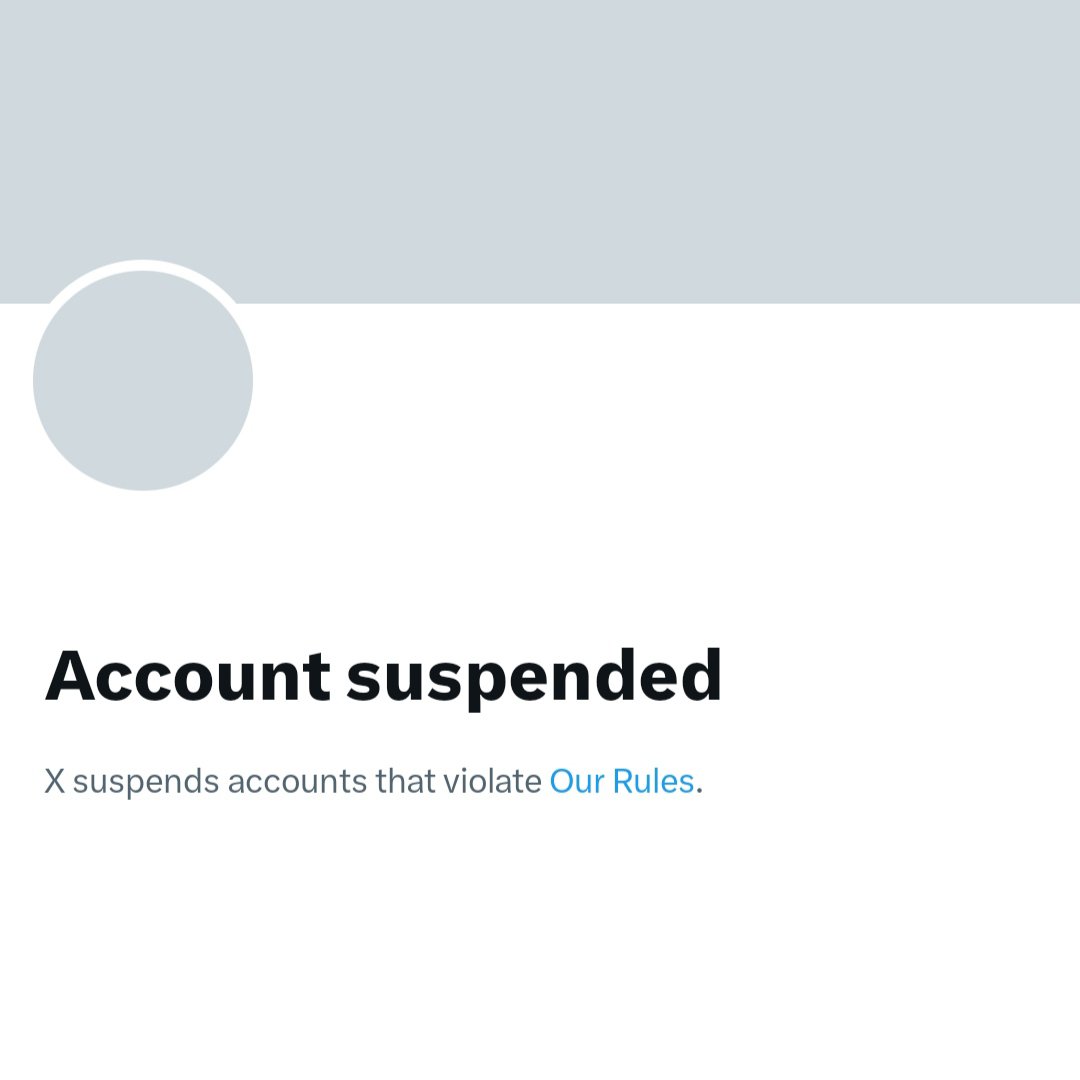Click the suspension explanation text line
The width and height of the screenshot is (1080, 1080).
pos(374,782)
